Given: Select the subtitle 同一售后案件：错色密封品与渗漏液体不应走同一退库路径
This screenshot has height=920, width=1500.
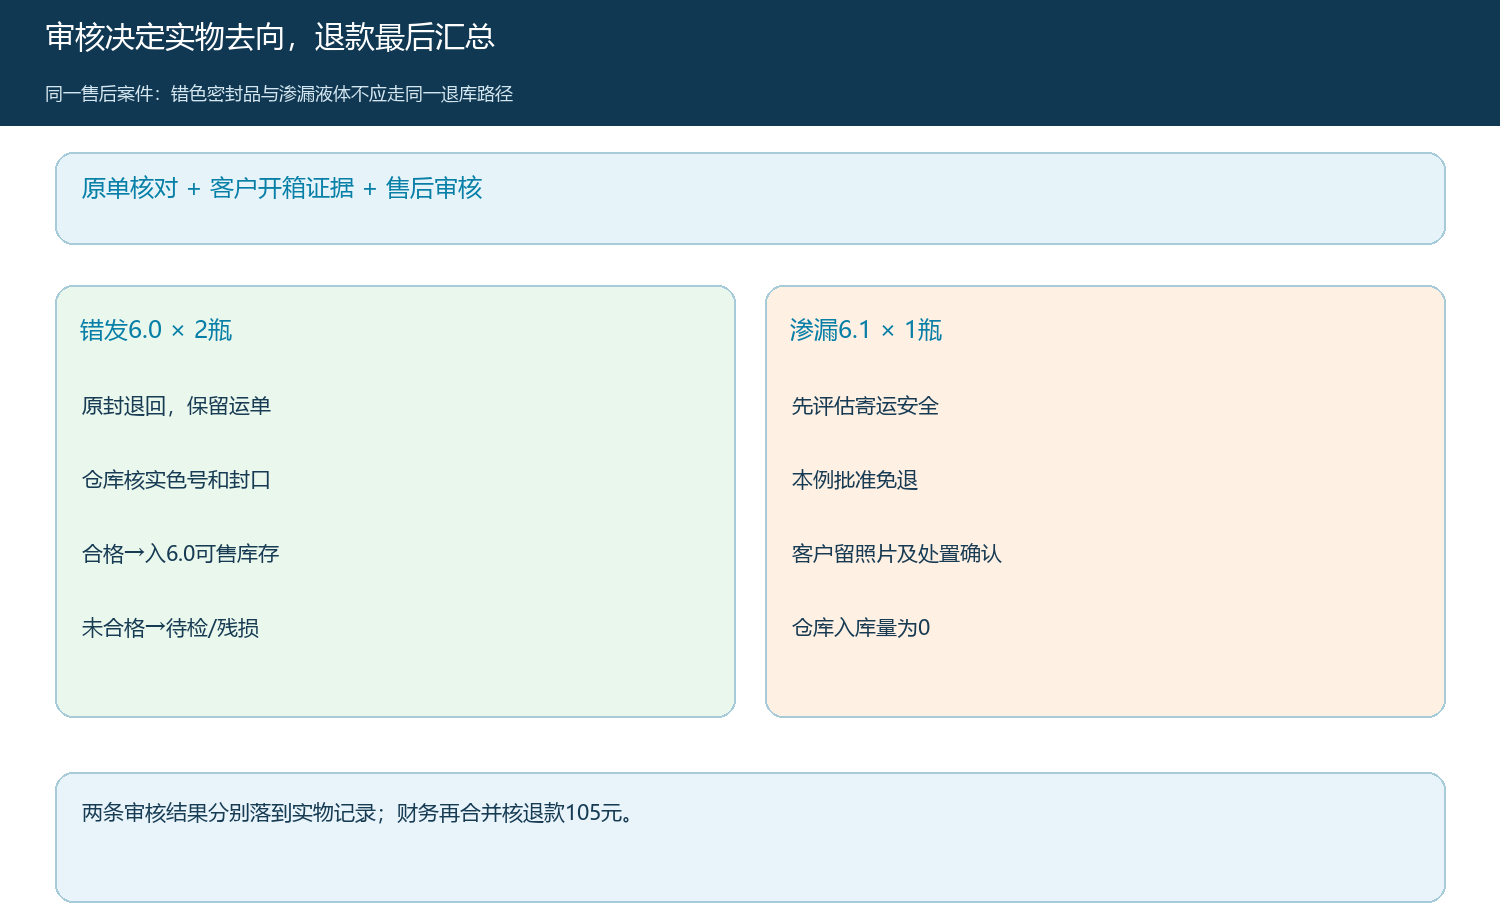Looking at the screenshot, I should click(x=279, y=94).
